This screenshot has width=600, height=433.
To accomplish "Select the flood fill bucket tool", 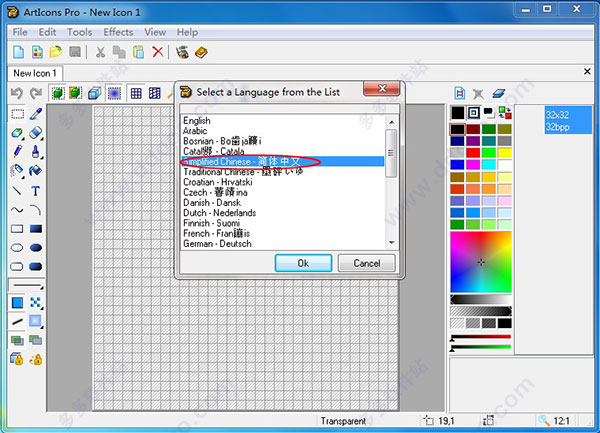I will point(36,170).
